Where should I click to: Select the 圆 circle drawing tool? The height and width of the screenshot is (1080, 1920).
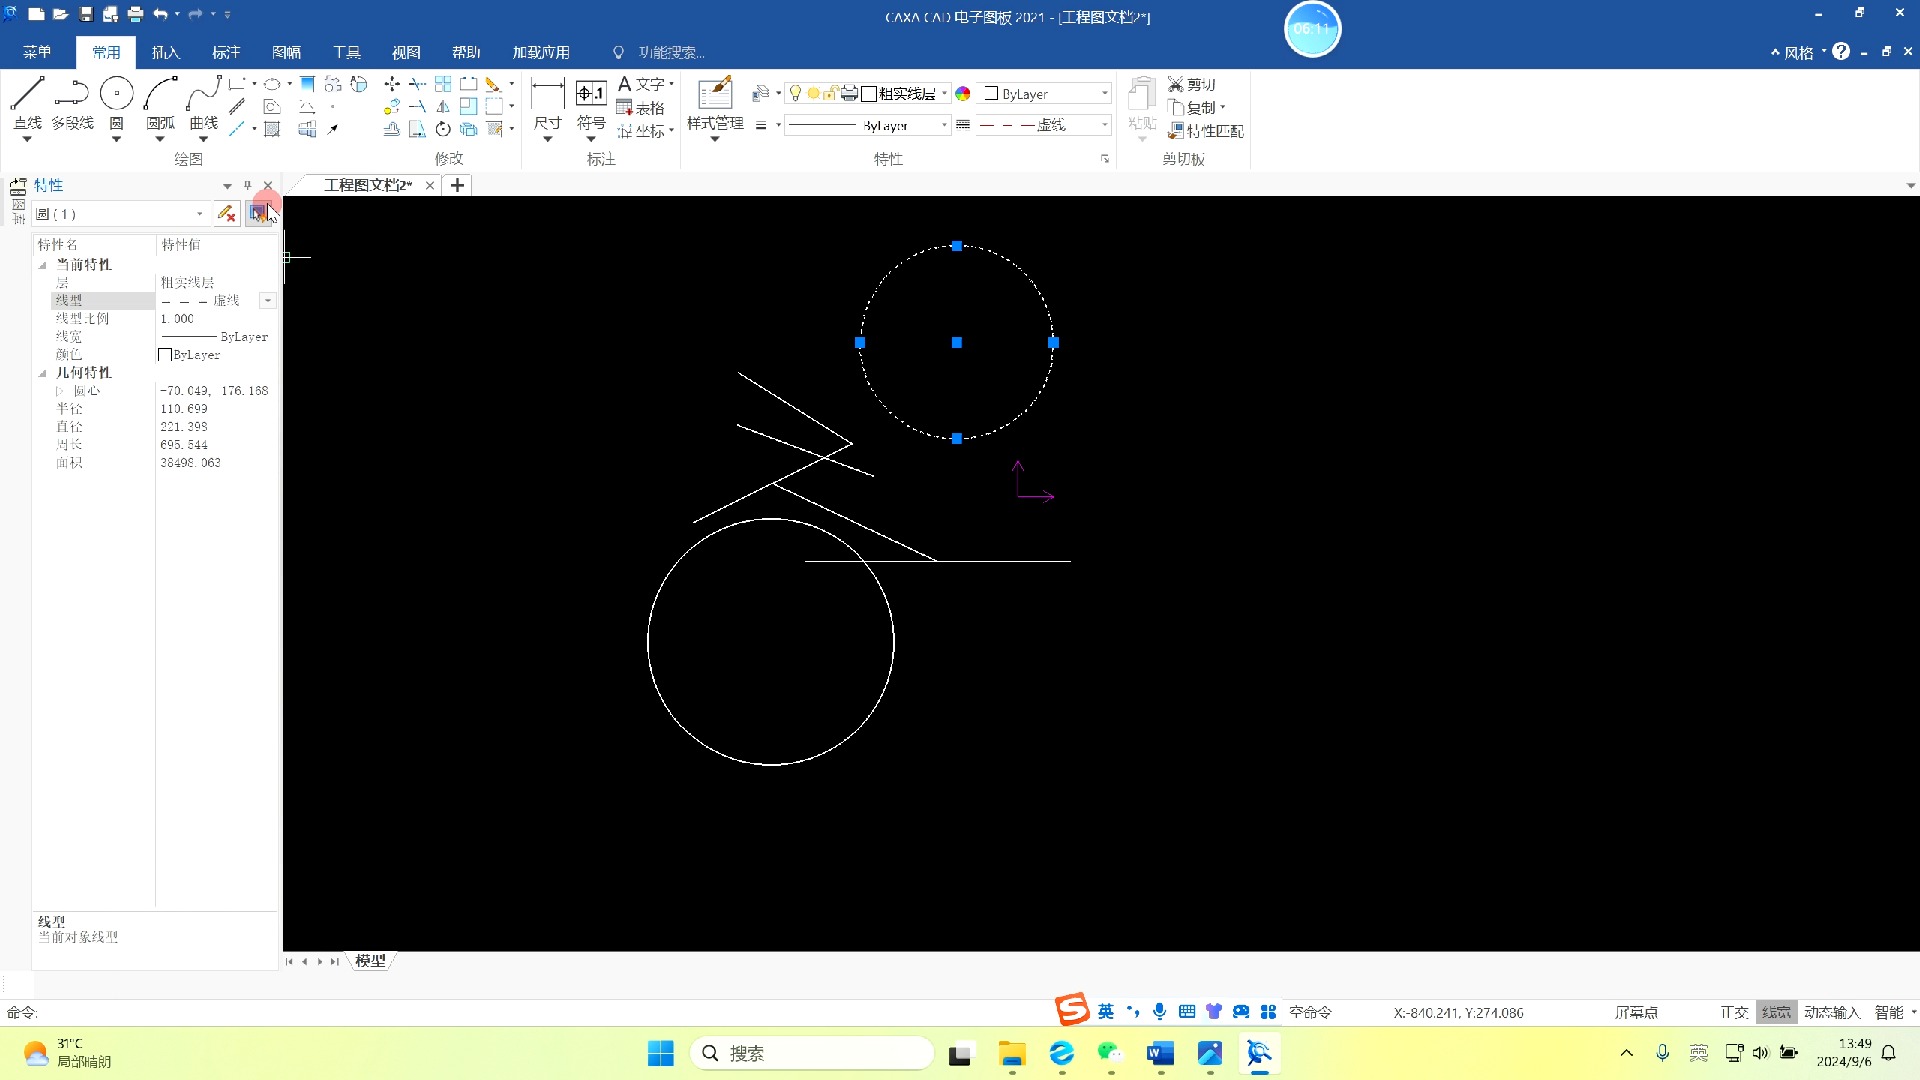coord(116,103)
